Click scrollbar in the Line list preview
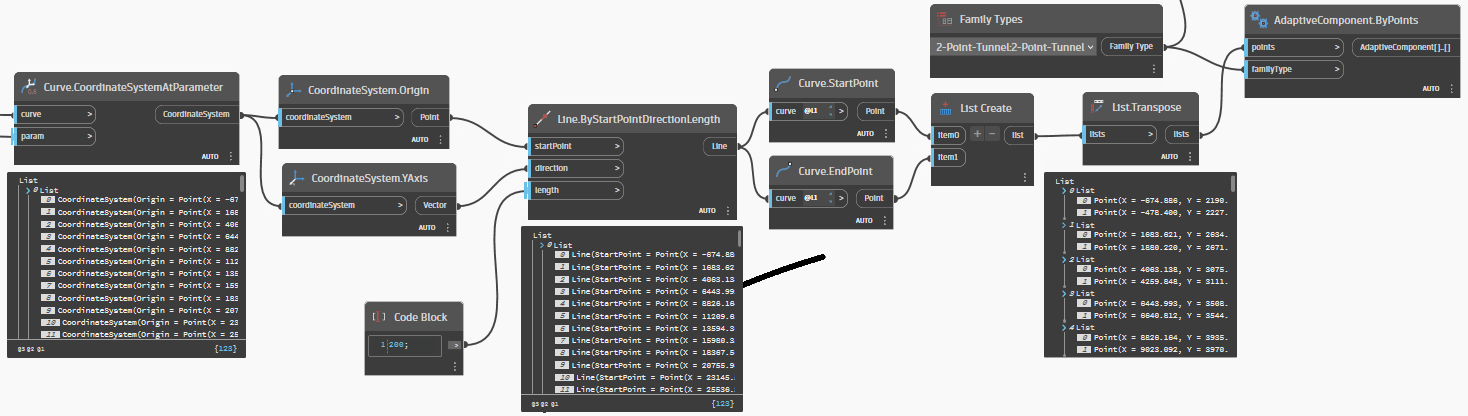The image size is (1468, 416). tap(740, 239)
